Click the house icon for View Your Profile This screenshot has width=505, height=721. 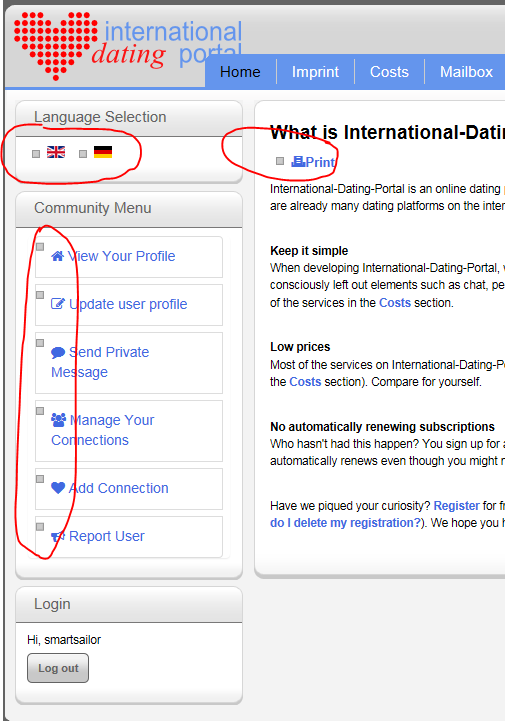(57, 256)
